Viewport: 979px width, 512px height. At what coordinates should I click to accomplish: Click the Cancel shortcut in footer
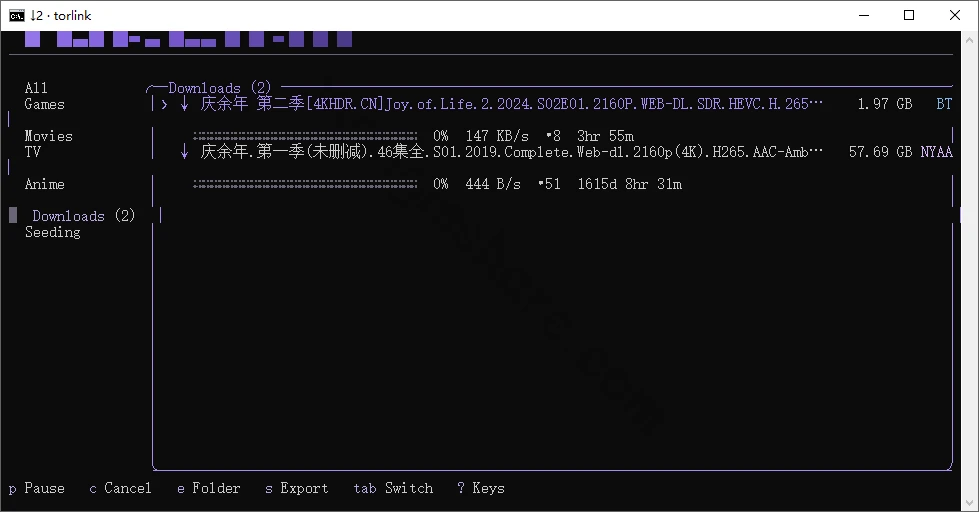(121, 488)
